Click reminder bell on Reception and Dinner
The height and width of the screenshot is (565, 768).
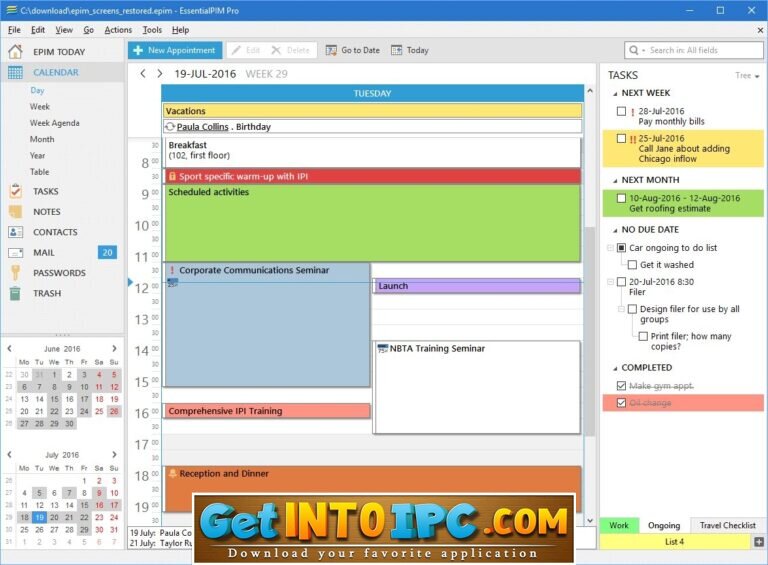click(172, 473)
